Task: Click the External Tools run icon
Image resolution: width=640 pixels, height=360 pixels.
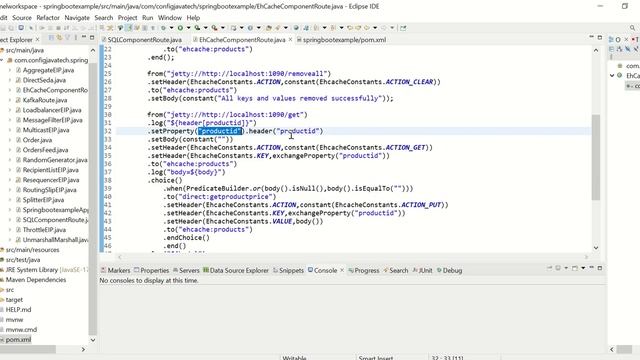Action: pos(214,28)
